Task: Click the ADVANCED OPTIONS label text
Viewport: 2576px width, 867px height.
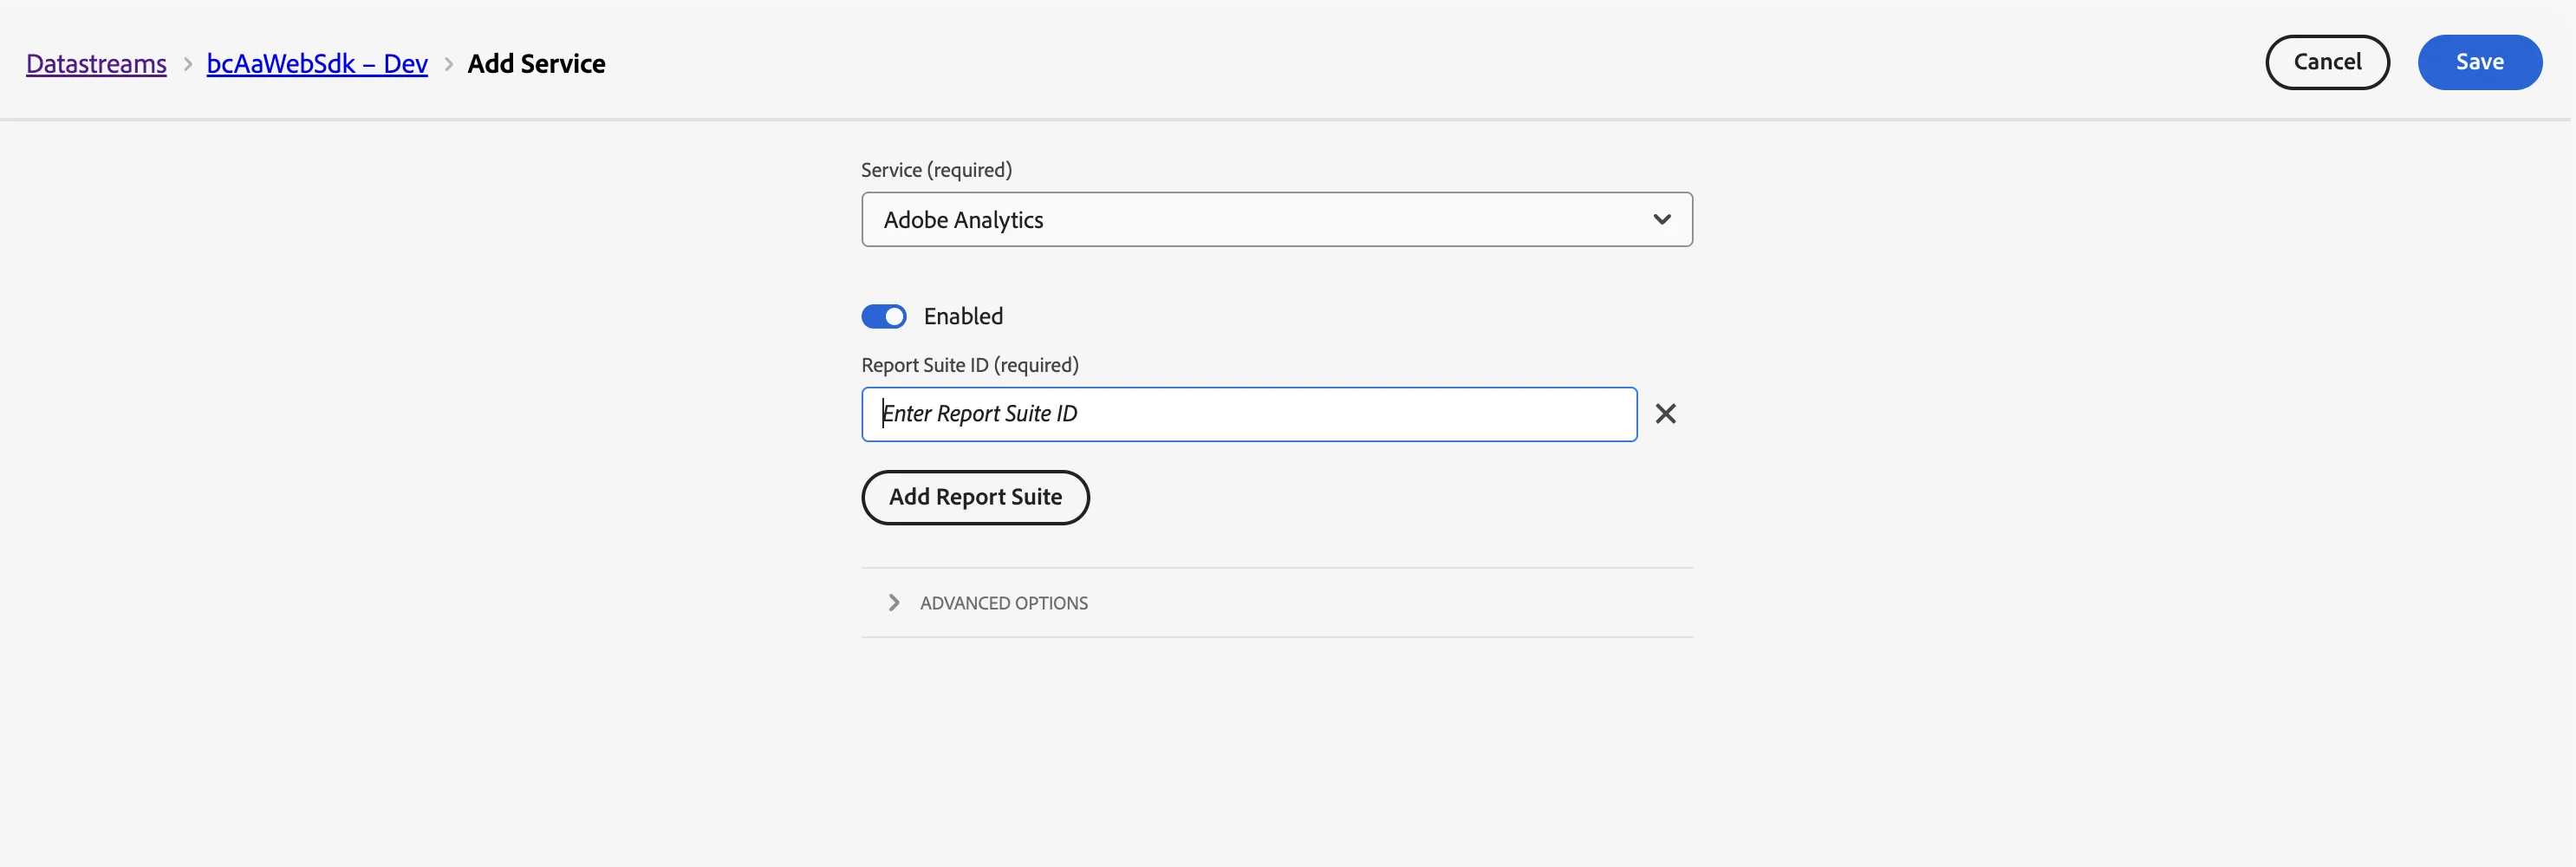Action: pos(1004,603)
